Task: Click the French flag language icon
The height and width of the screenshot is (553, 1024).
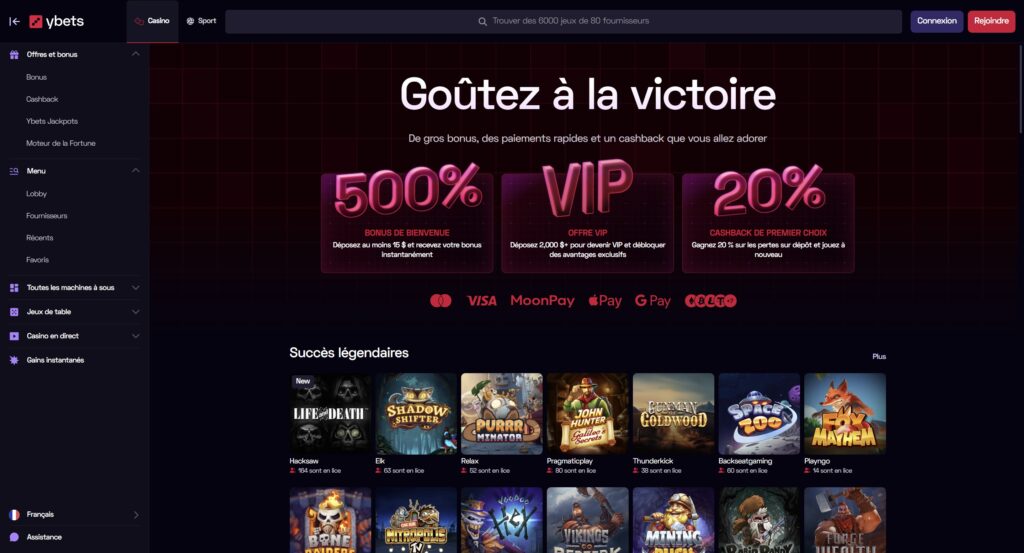Action: (x=14, y=514)
